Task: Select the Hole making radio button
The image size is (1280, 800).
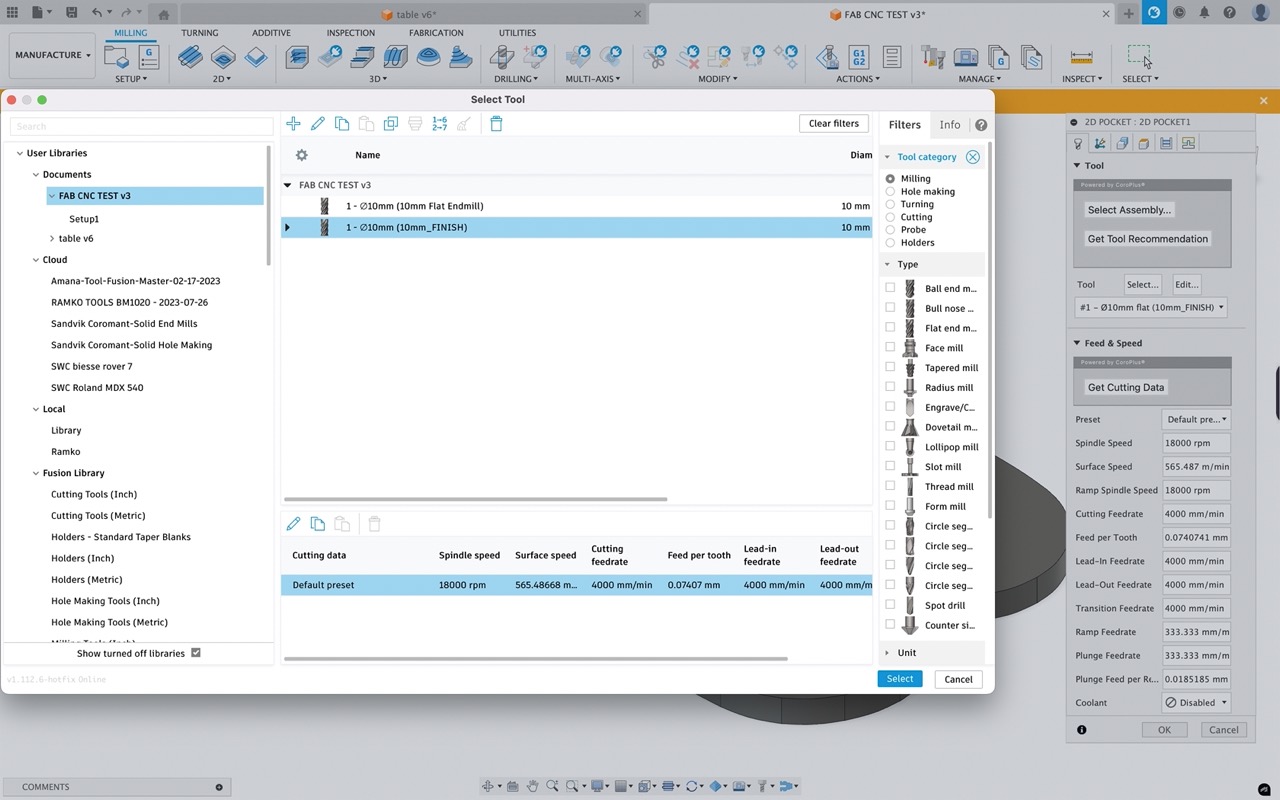Action: click(x=890, y=192)
